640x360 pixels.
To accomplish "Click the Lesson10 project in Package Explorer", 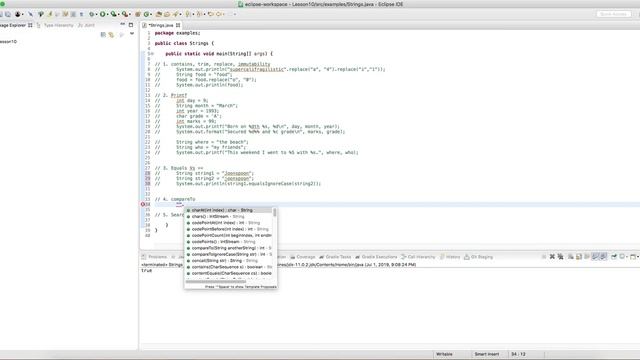I will point(8,42).
